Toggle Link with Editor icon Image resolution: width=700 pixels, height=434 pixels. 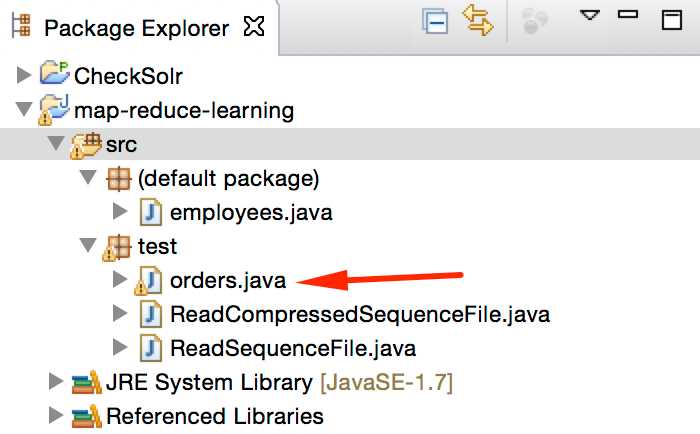click(x=479, y=21)
